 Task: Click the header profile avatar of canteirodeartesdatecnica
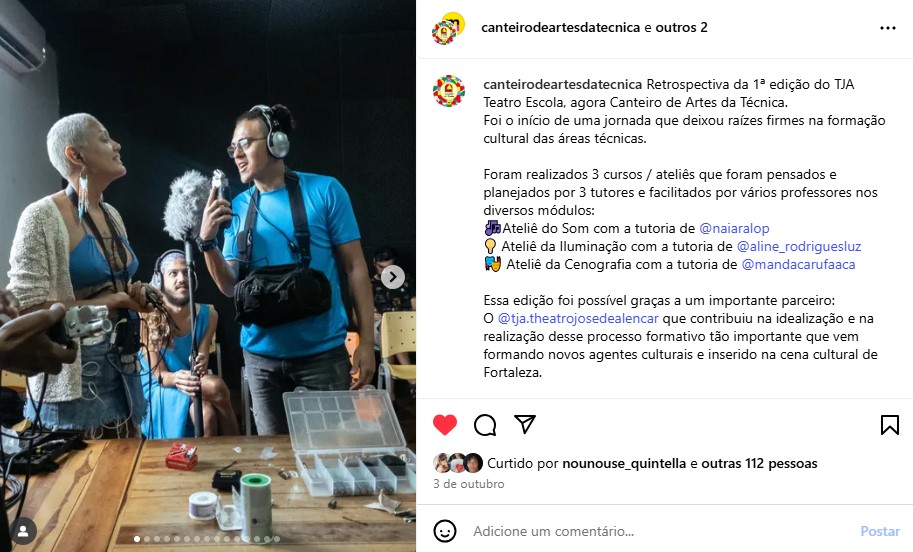(x=448, y=28)
